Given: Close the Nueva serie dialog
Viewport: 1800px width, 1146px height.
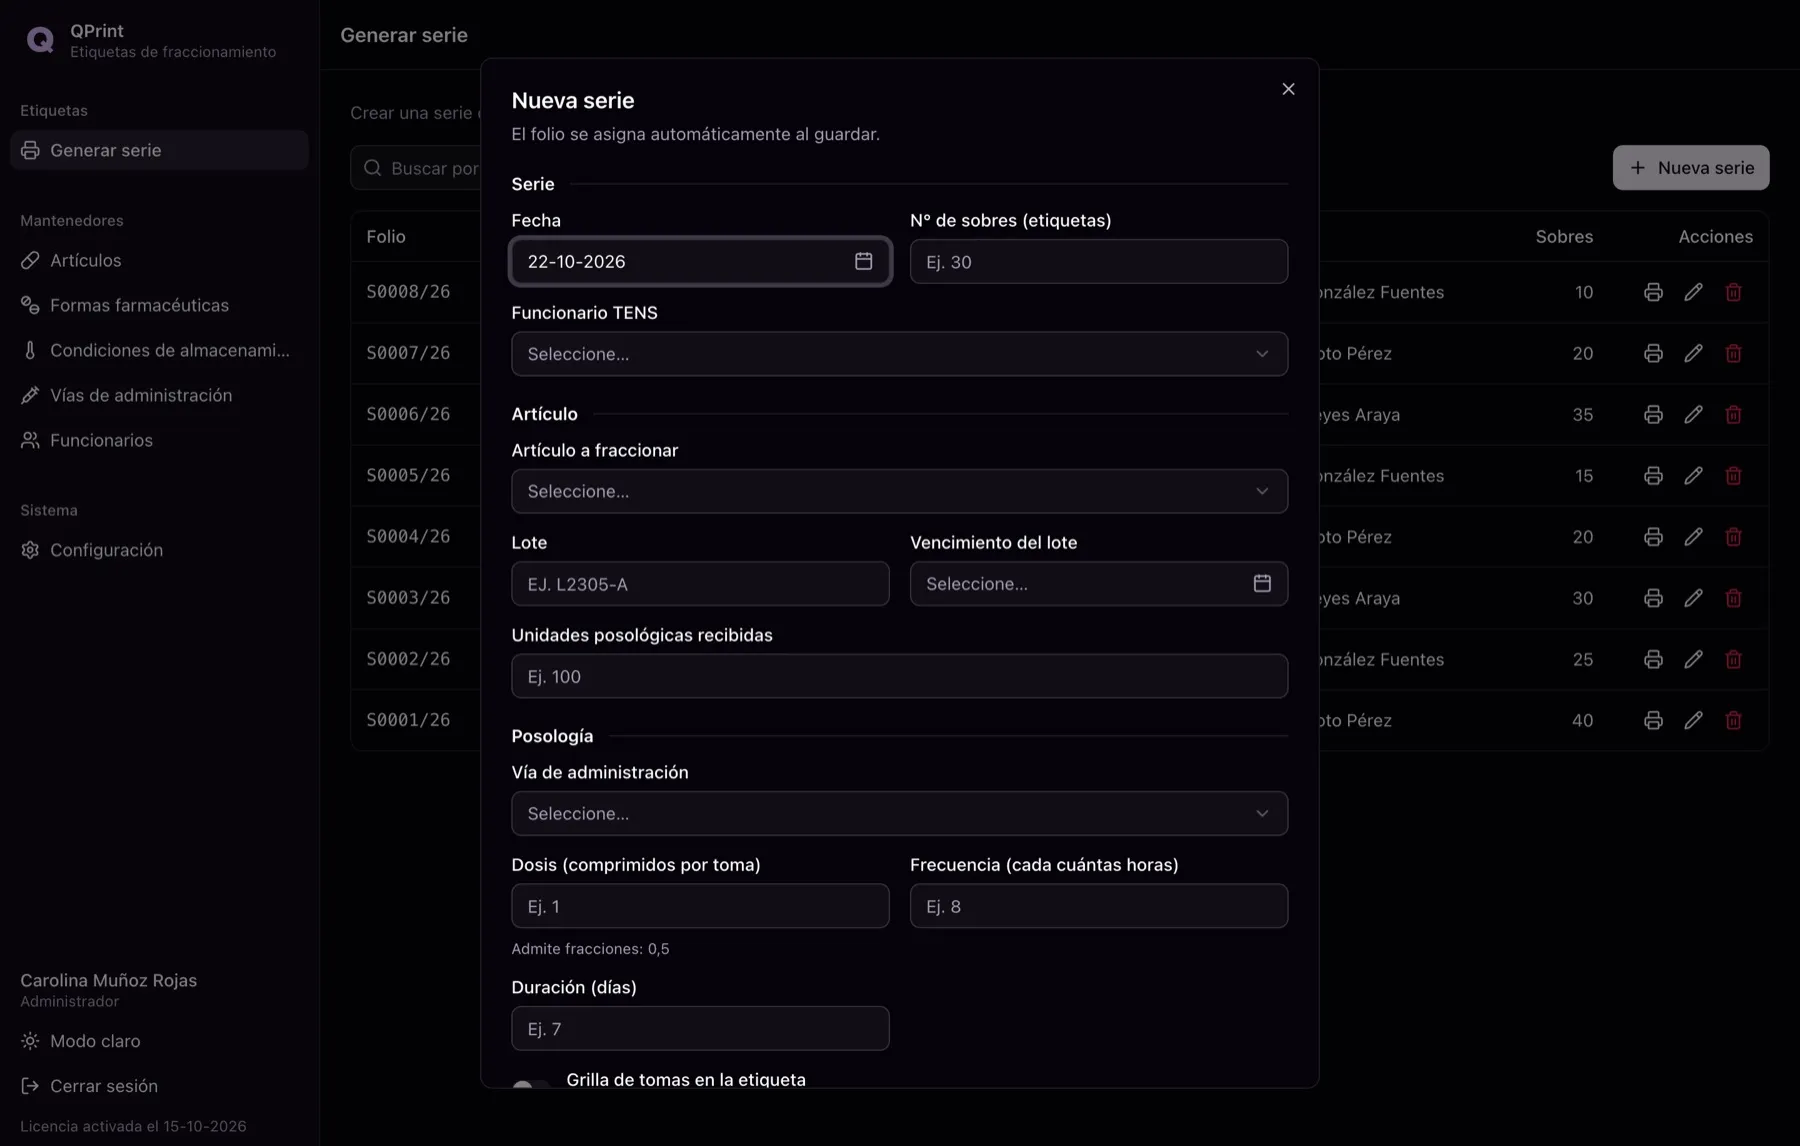Looking at the screenshot, I should point(1288,89).
